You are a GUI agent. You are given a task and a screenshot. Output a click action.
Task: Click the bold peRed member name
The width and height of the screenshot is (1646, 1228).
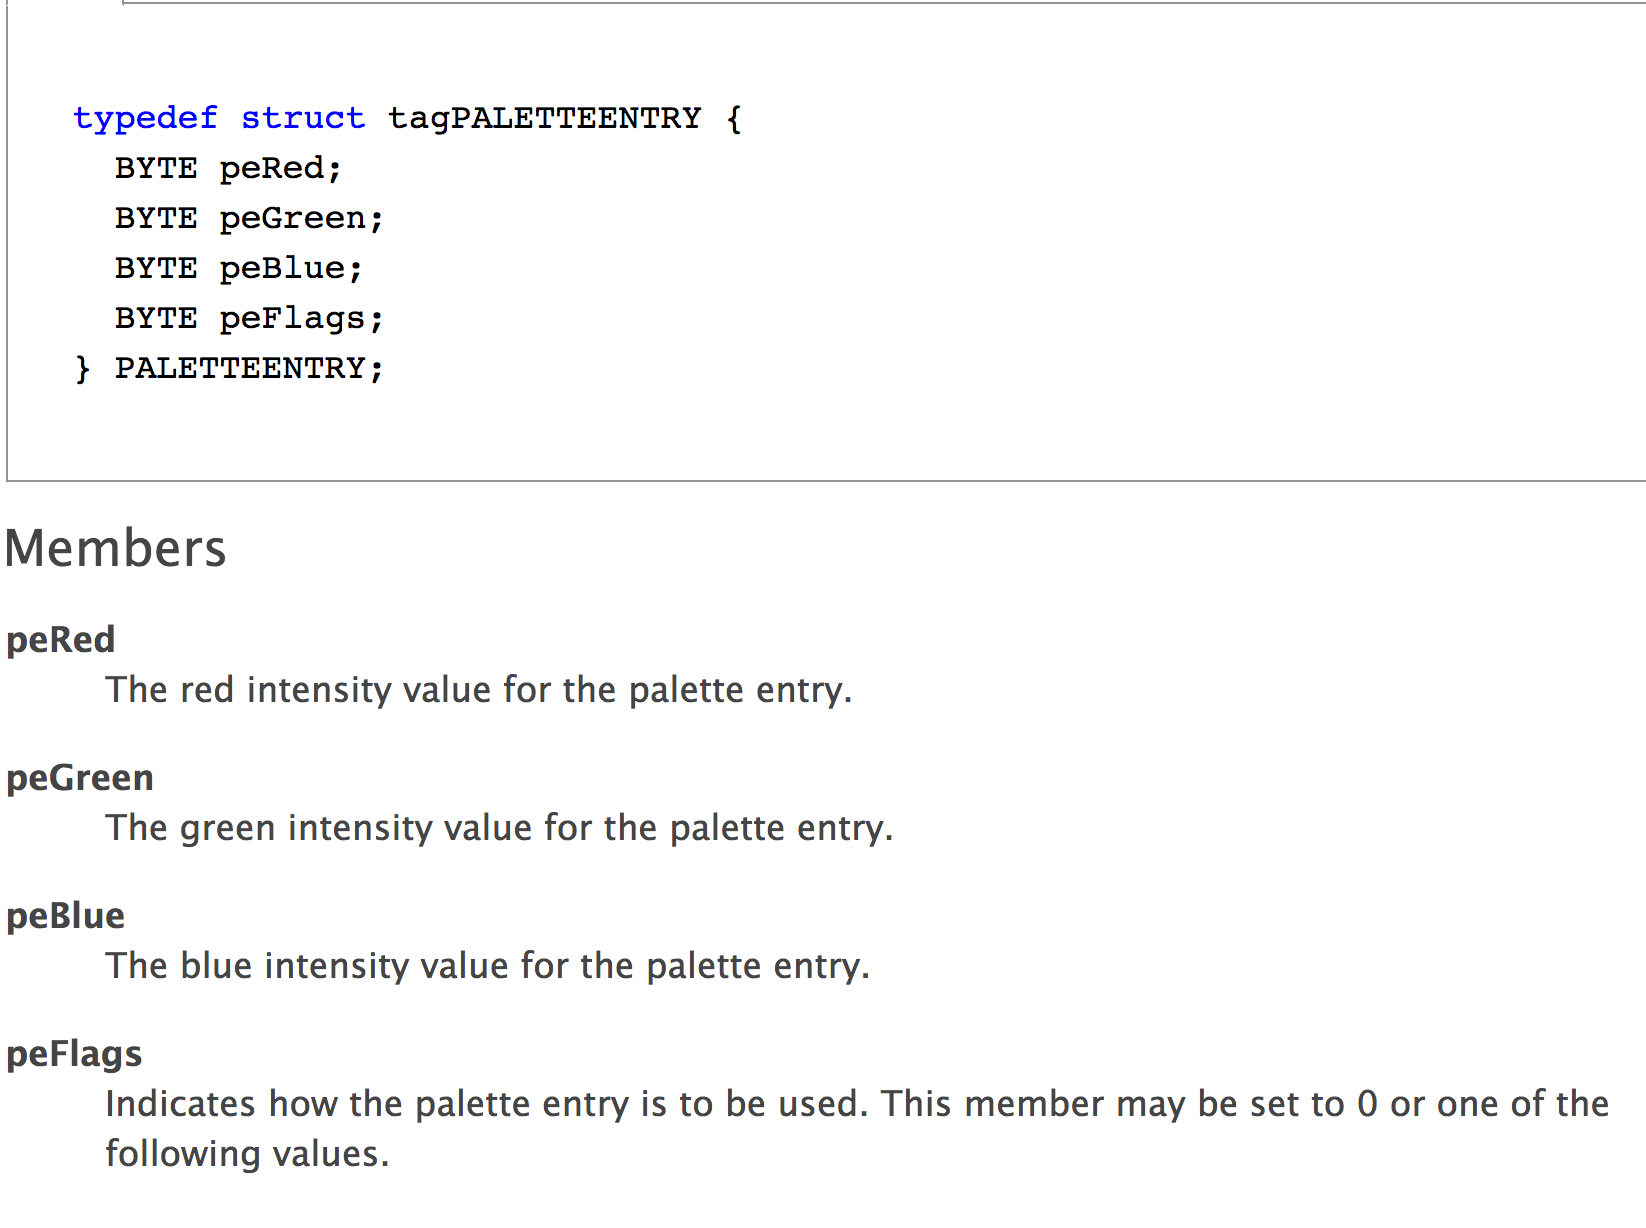tap(61, 640)
